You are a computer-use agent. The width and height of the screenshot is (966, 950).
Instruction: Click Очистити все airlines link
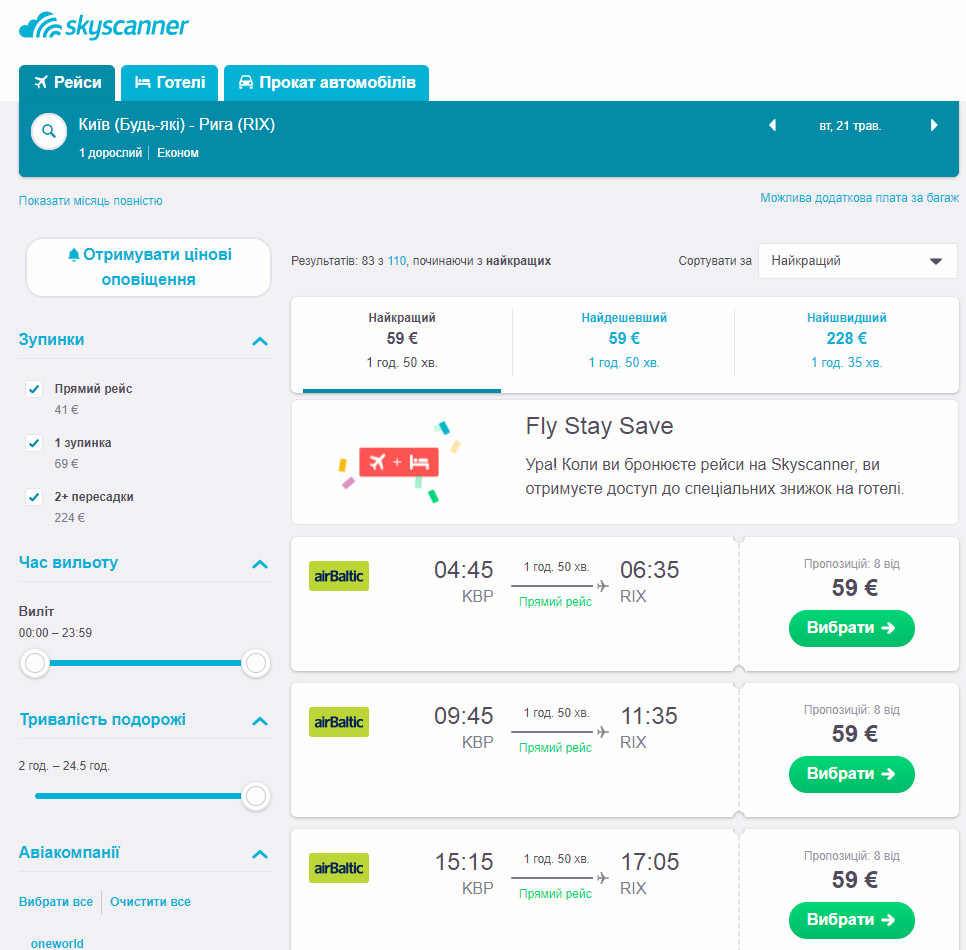coord(150,901)
